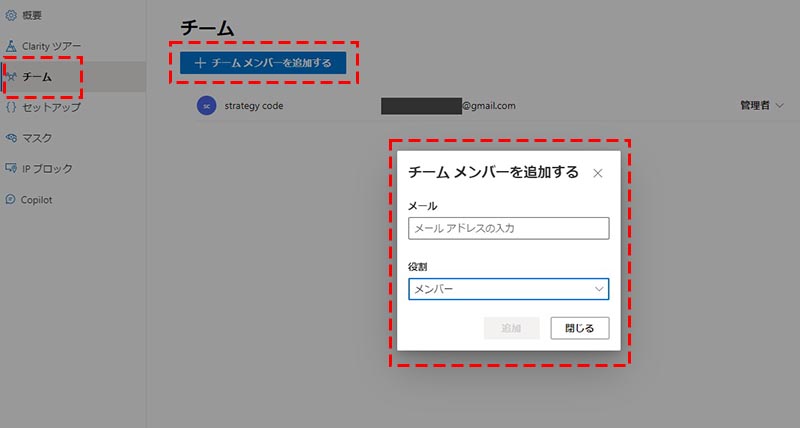Close the dialog with the X icon

tap(598, 173)
